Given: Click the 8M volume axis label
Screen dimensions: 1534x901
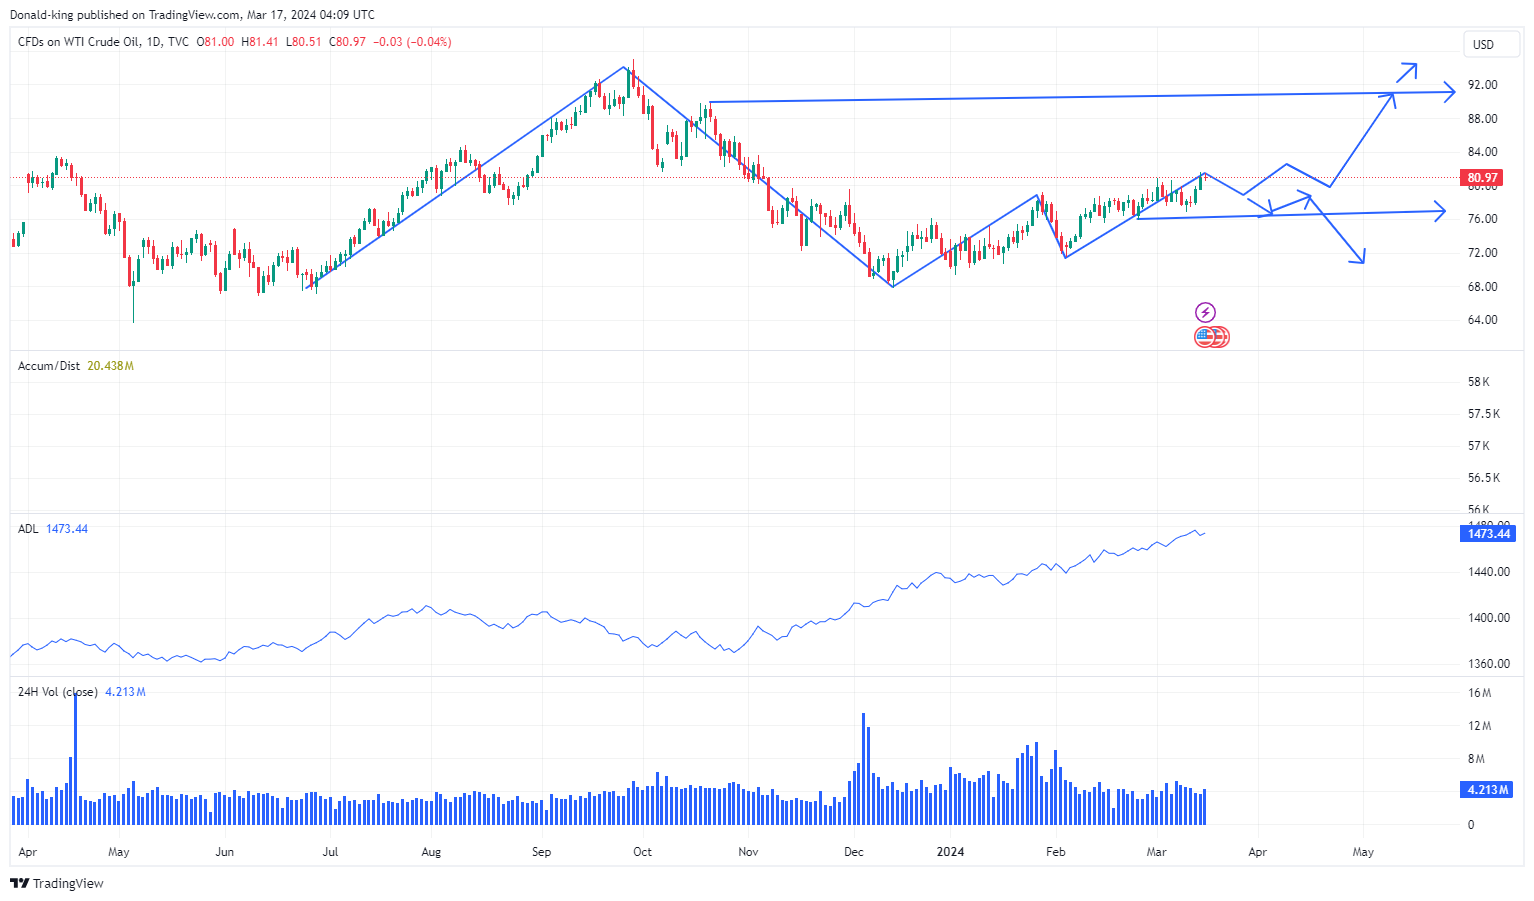Looking at the screenshot, I should coord(1476,759).
